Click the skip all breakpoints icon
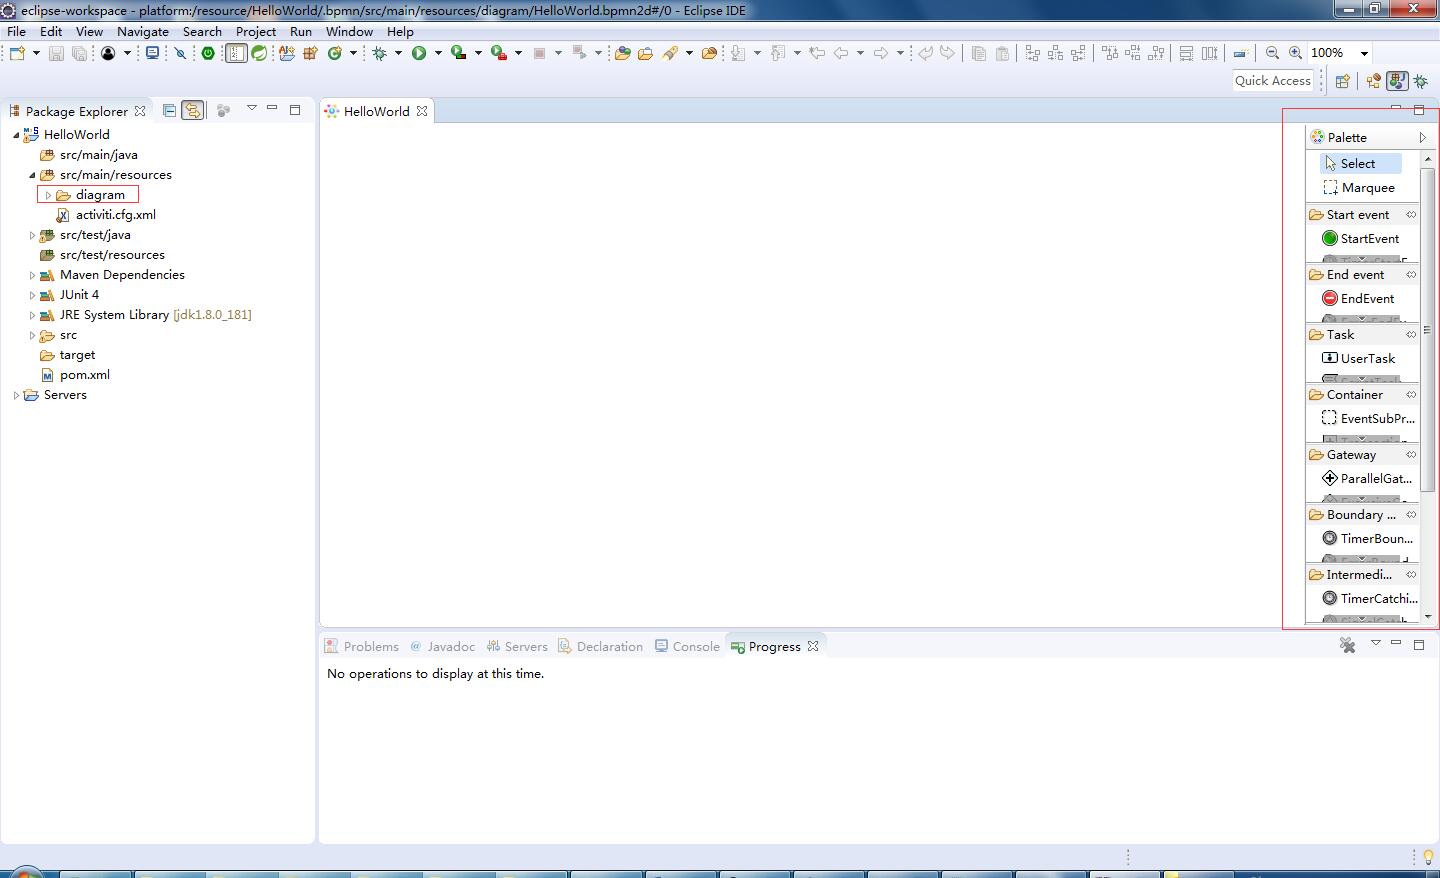Image resolution: width=1440 pixels, height=878 pixels. click(181, 53)
